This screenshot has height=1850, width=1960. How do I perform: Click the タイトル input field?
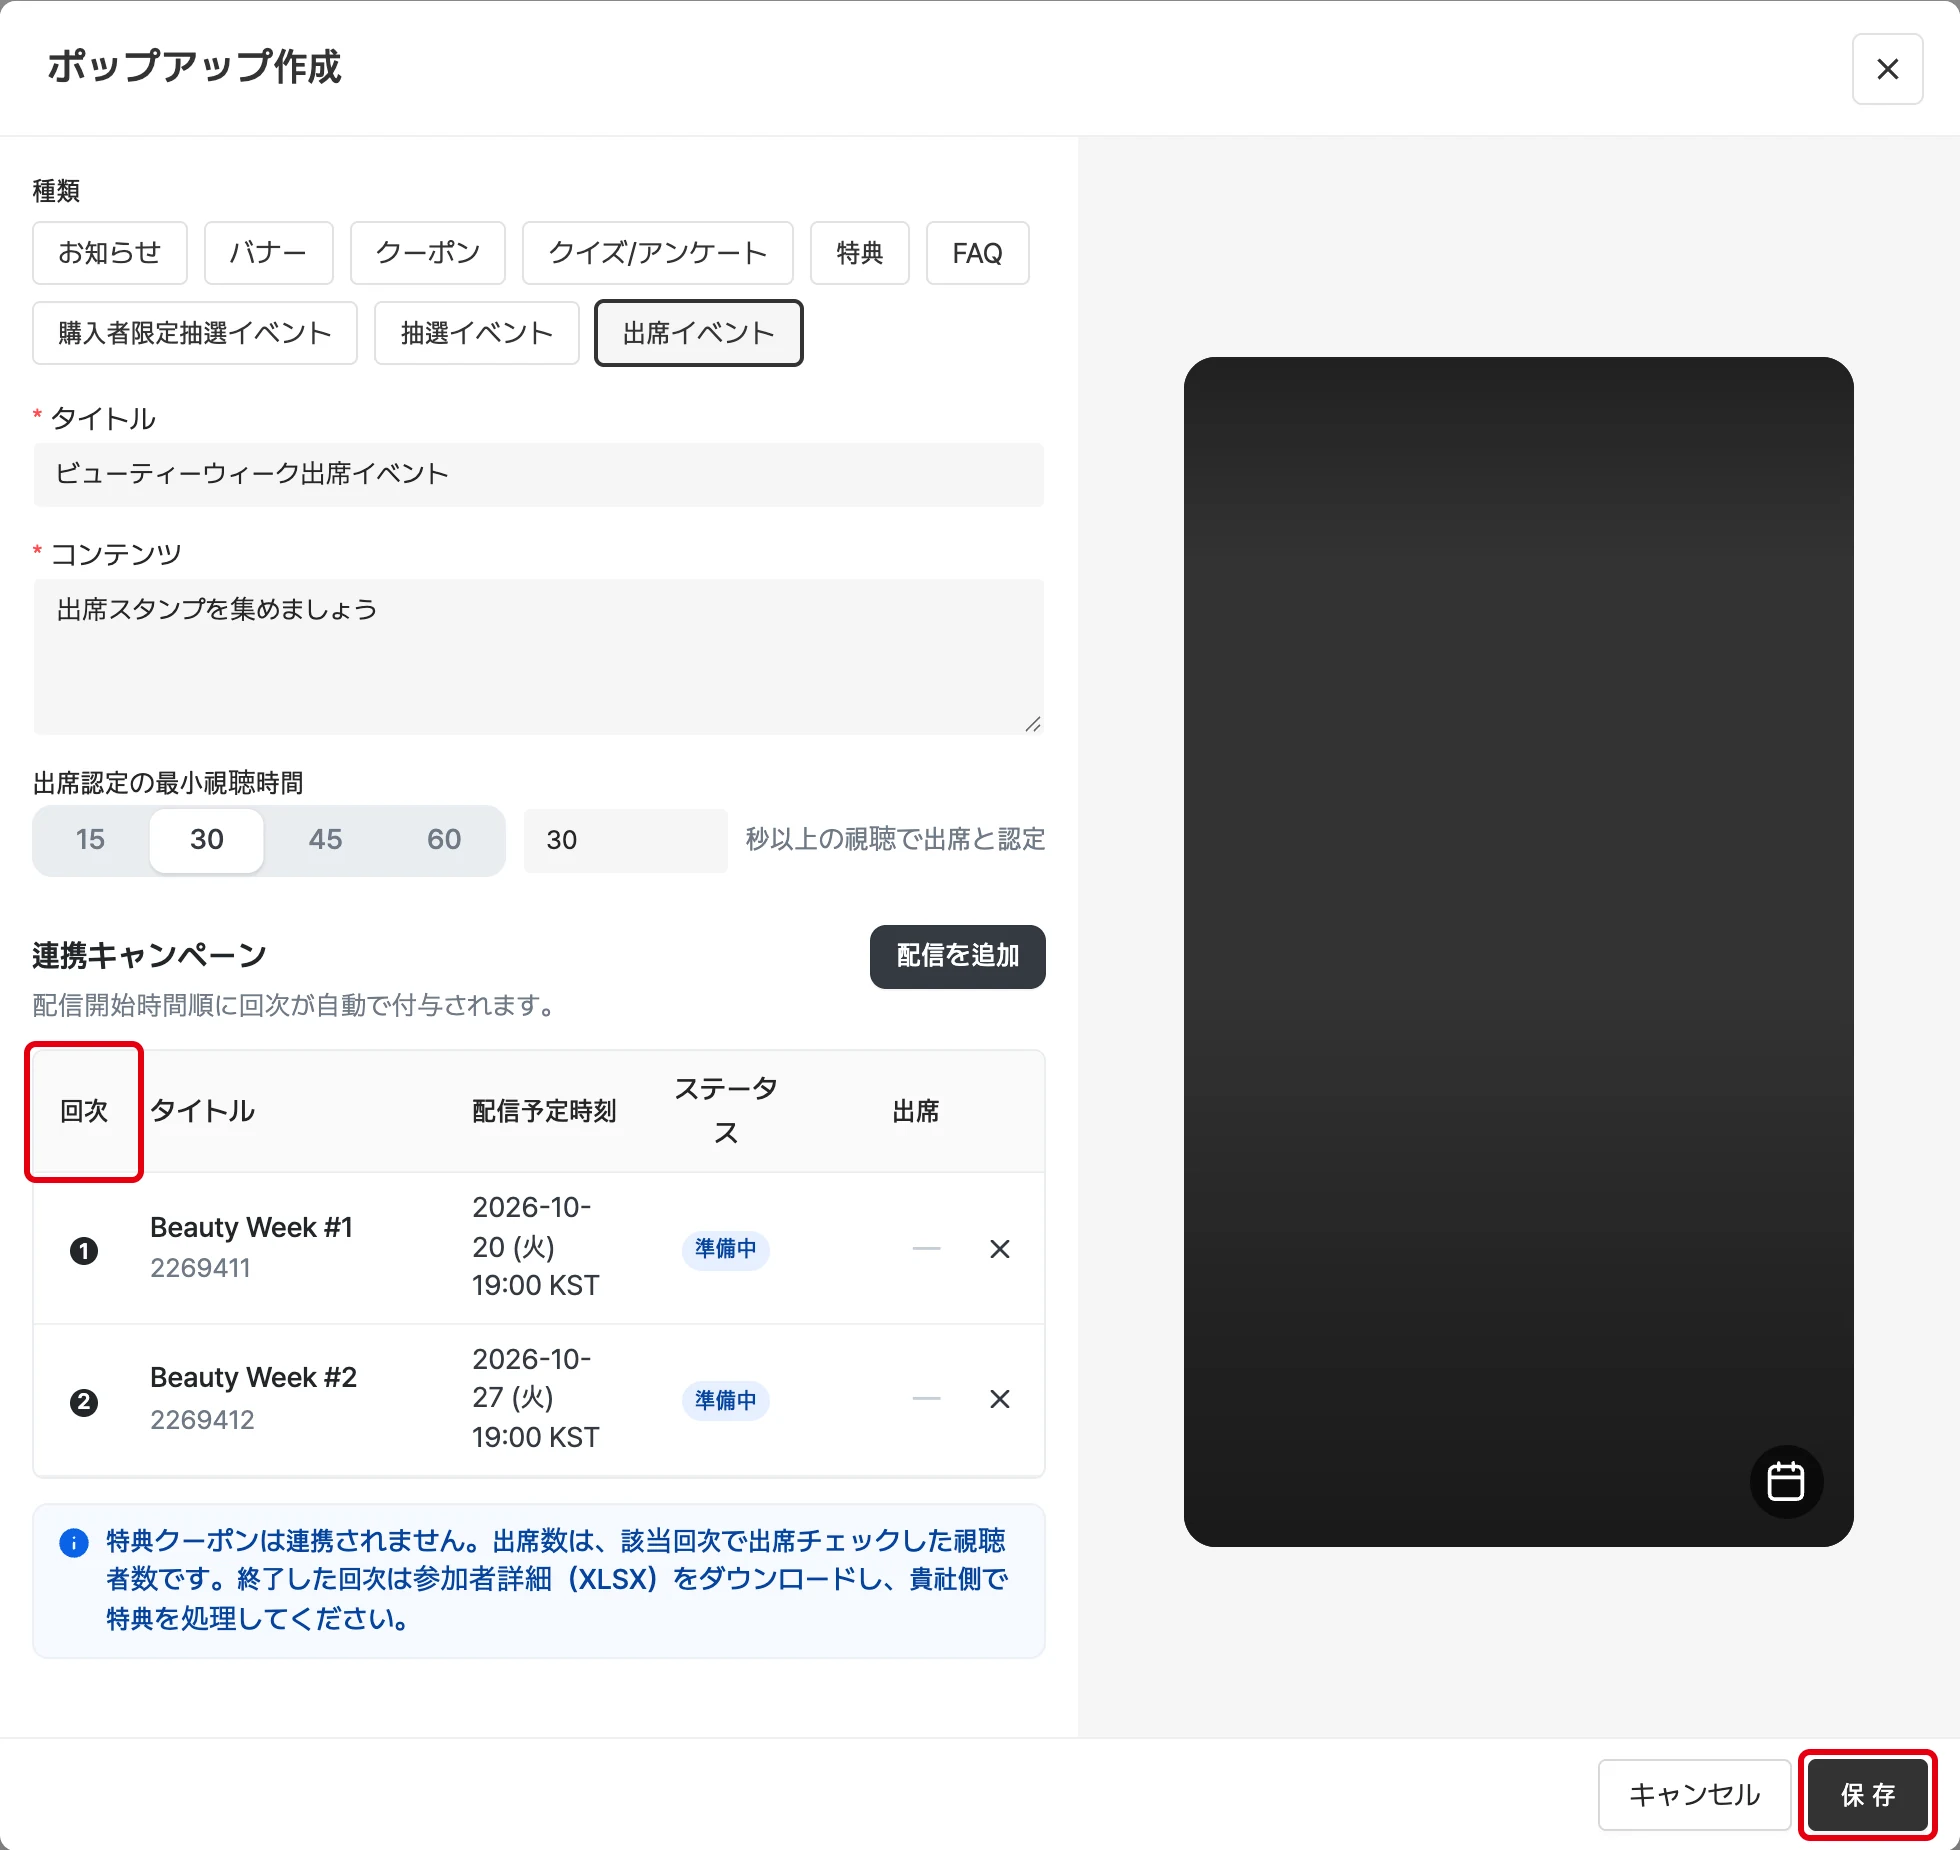point(539,474)
